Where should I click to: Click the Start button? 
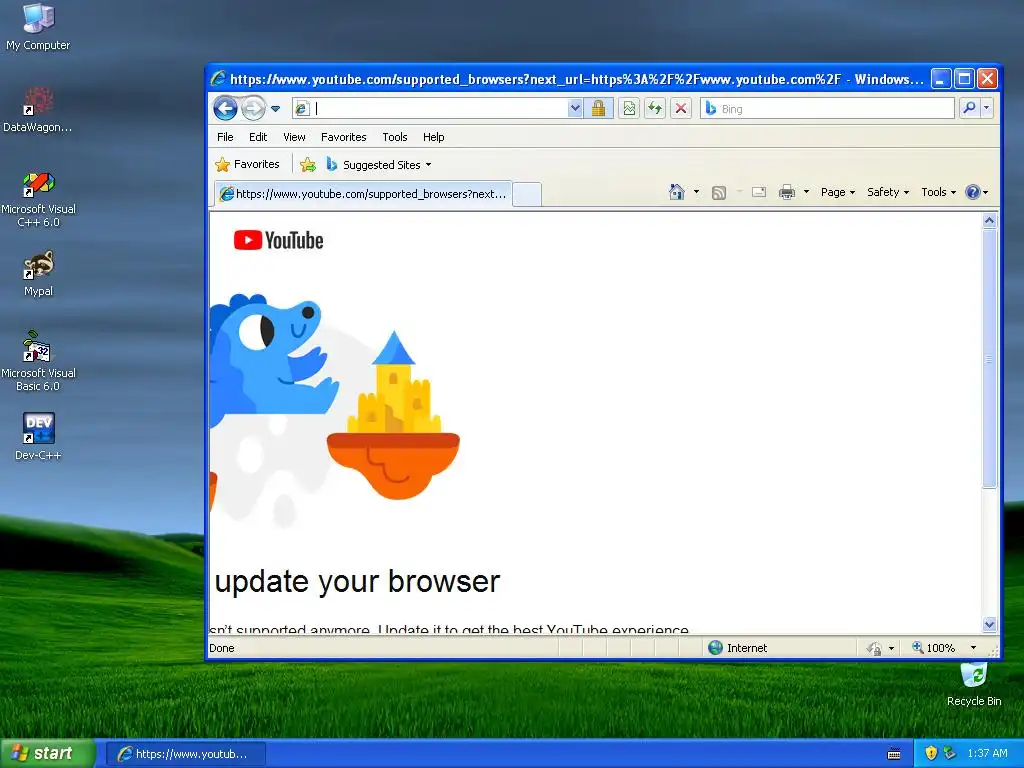coord(48,754)
